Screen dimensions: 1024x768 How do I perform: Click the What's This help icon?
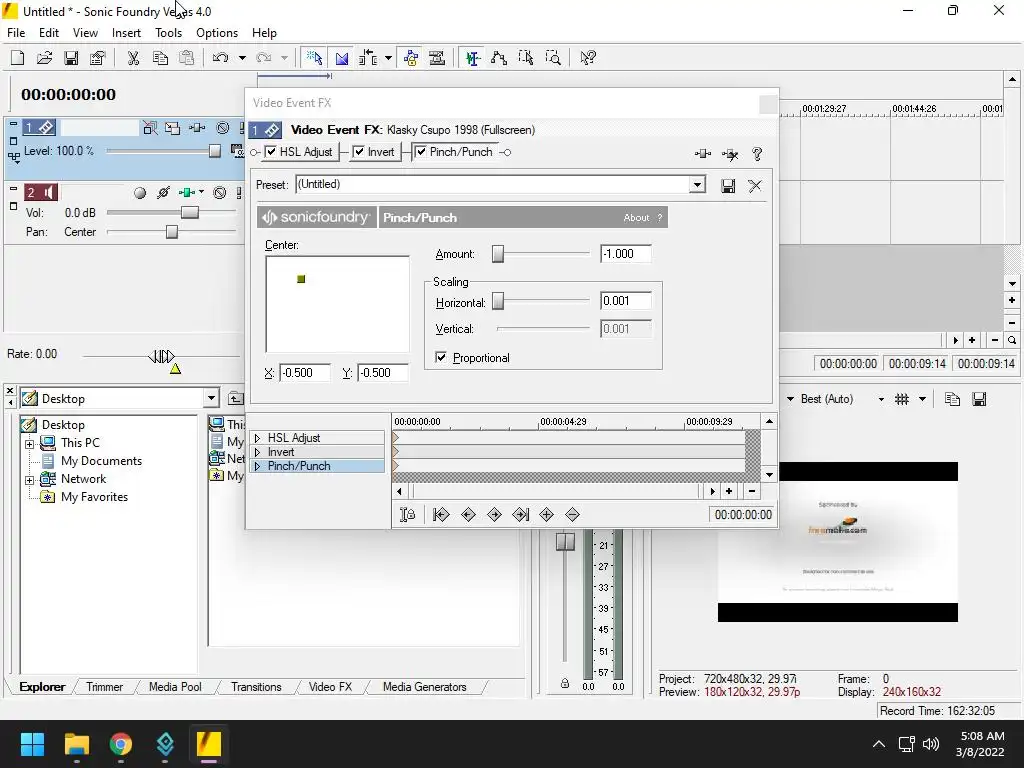[x=588, y=57]
